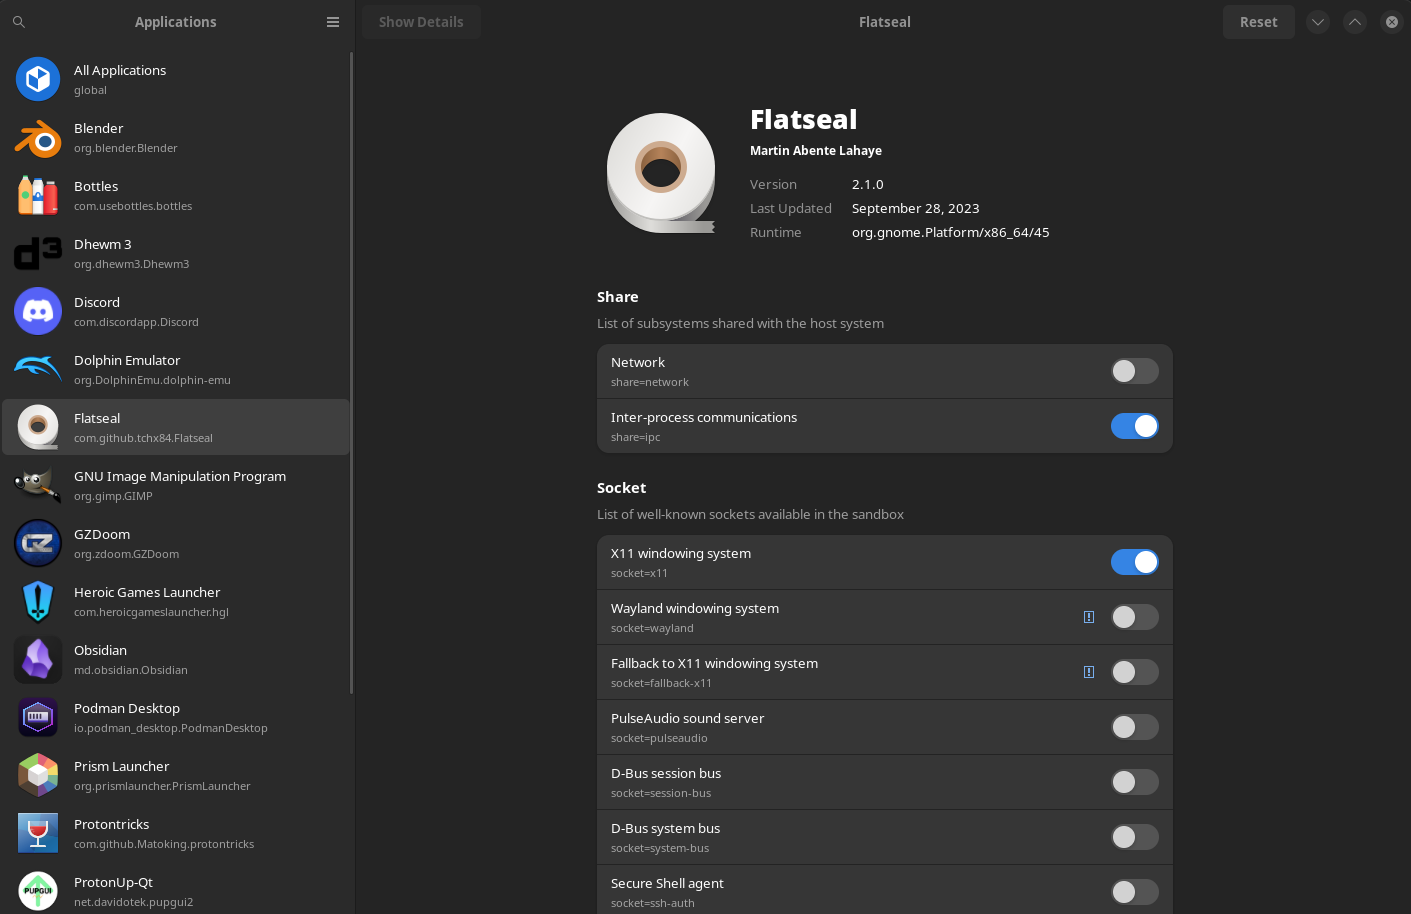The image size is (1411, 914).
Task: Disable Inter-process communications toggle
Action: coord(1135,426)
